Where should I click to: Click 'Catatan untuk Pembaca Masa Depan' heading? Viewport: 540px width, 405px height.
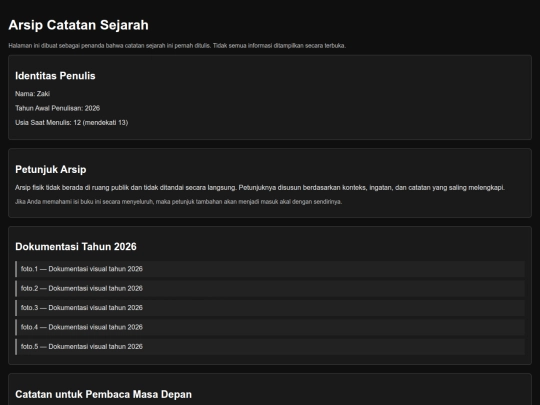[103, 394]
